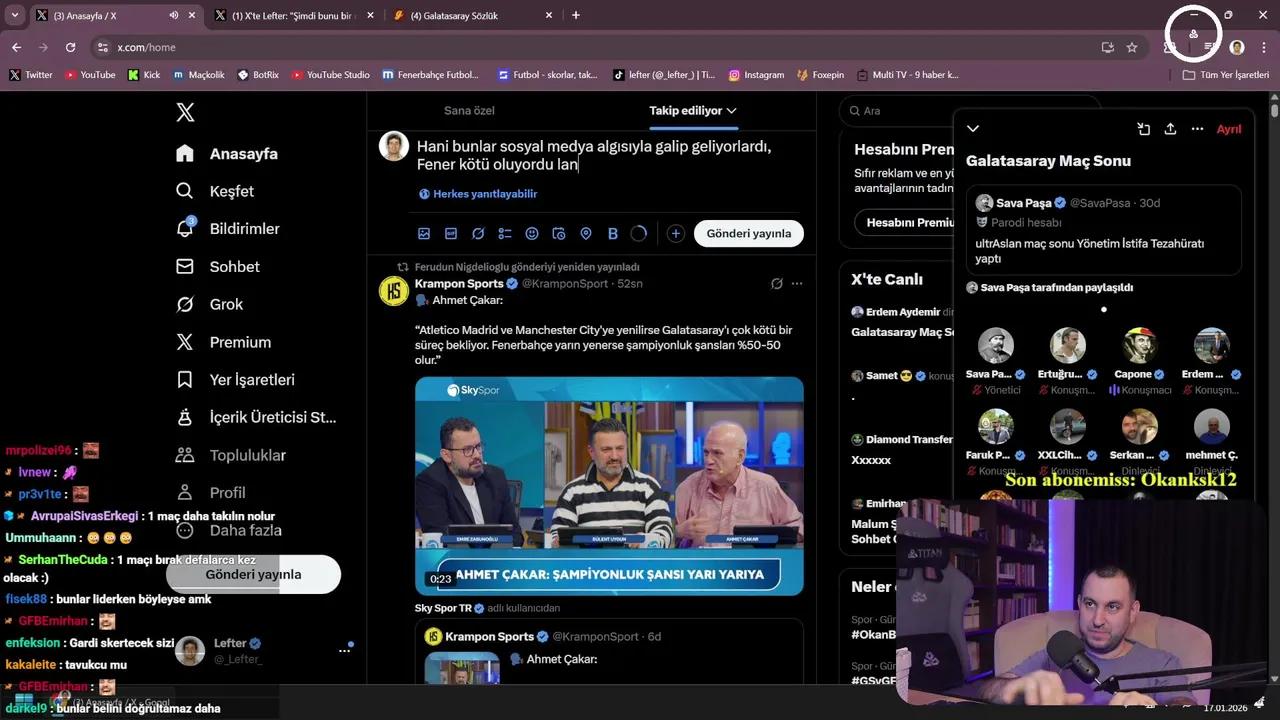Open Topluluklar in the sidebar
This screenshot has width=1280, height=720.
230,455
